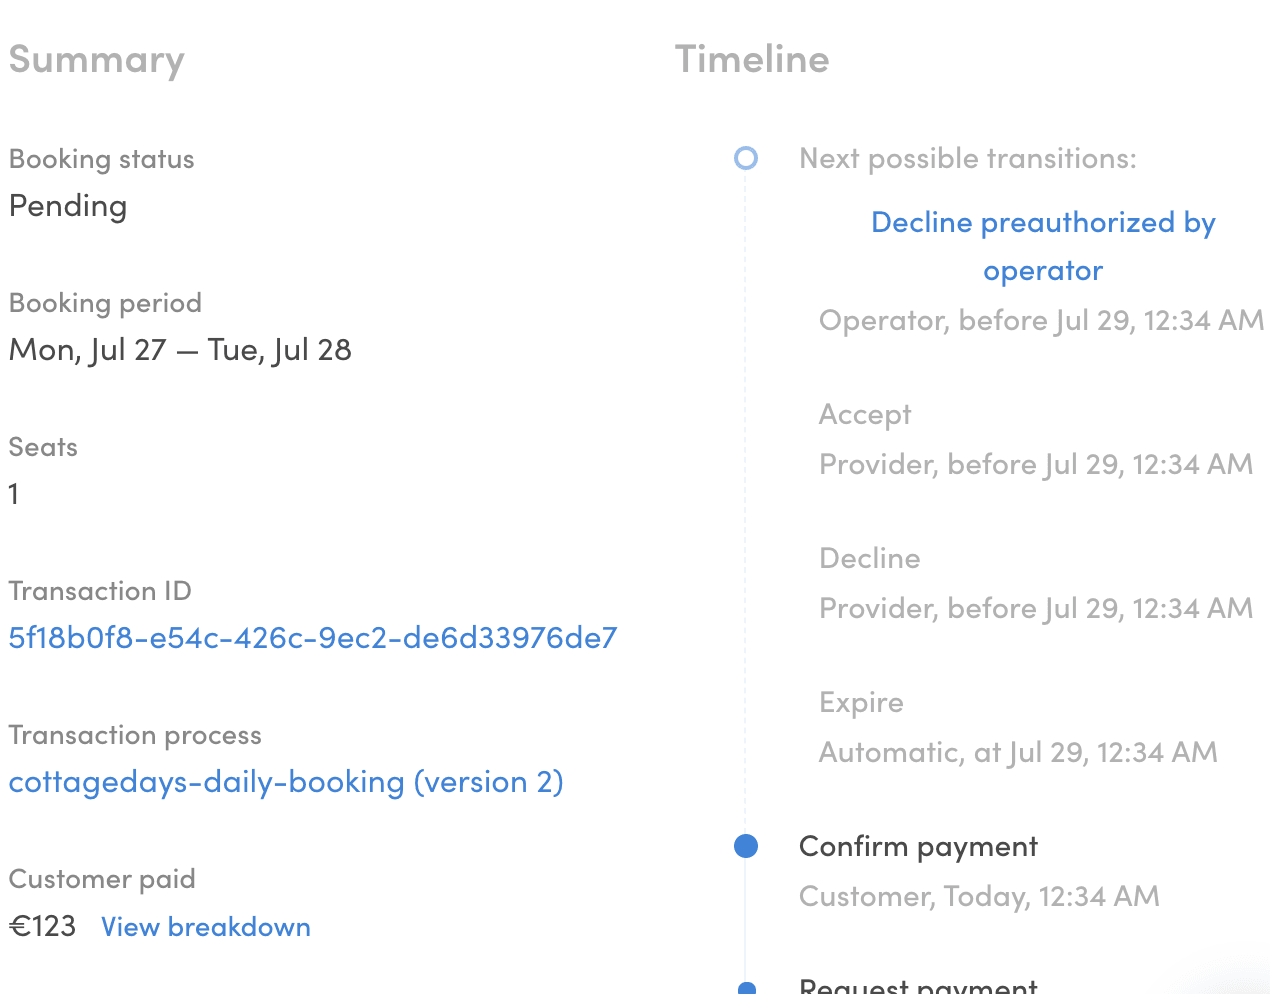The image size is (1270, 994).
Task: Click the Confirm payment timeline entry title
Action: click(918, 847)
